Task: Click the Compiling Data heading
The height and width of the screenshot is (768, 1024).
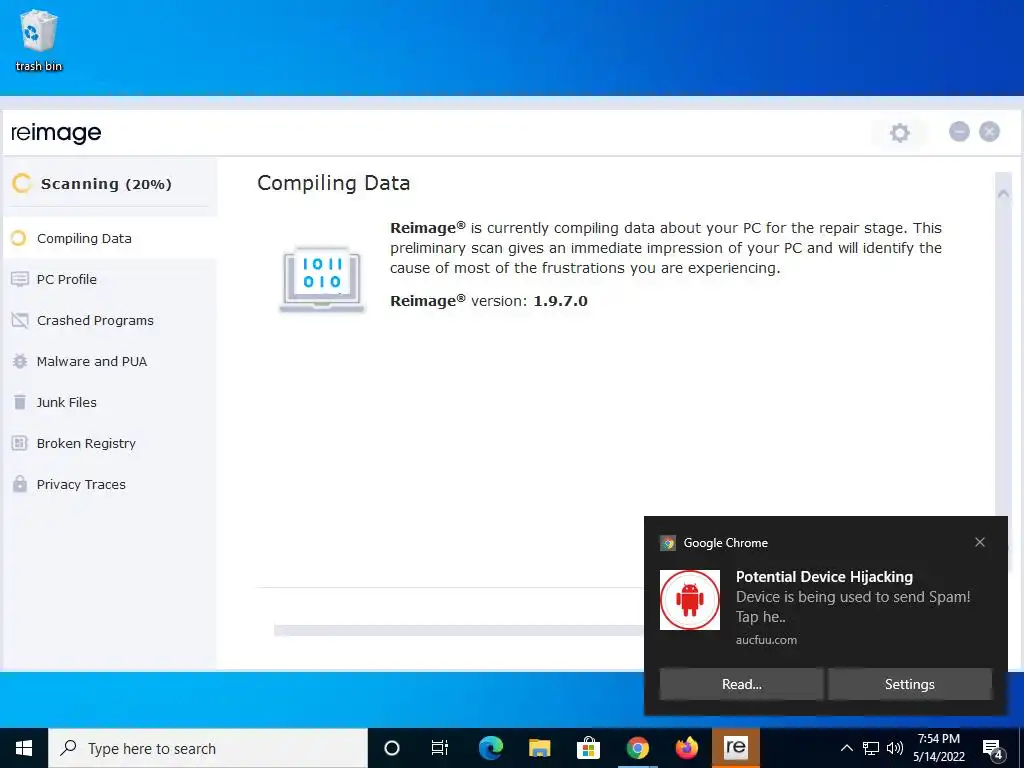Action: click(334, 183)
